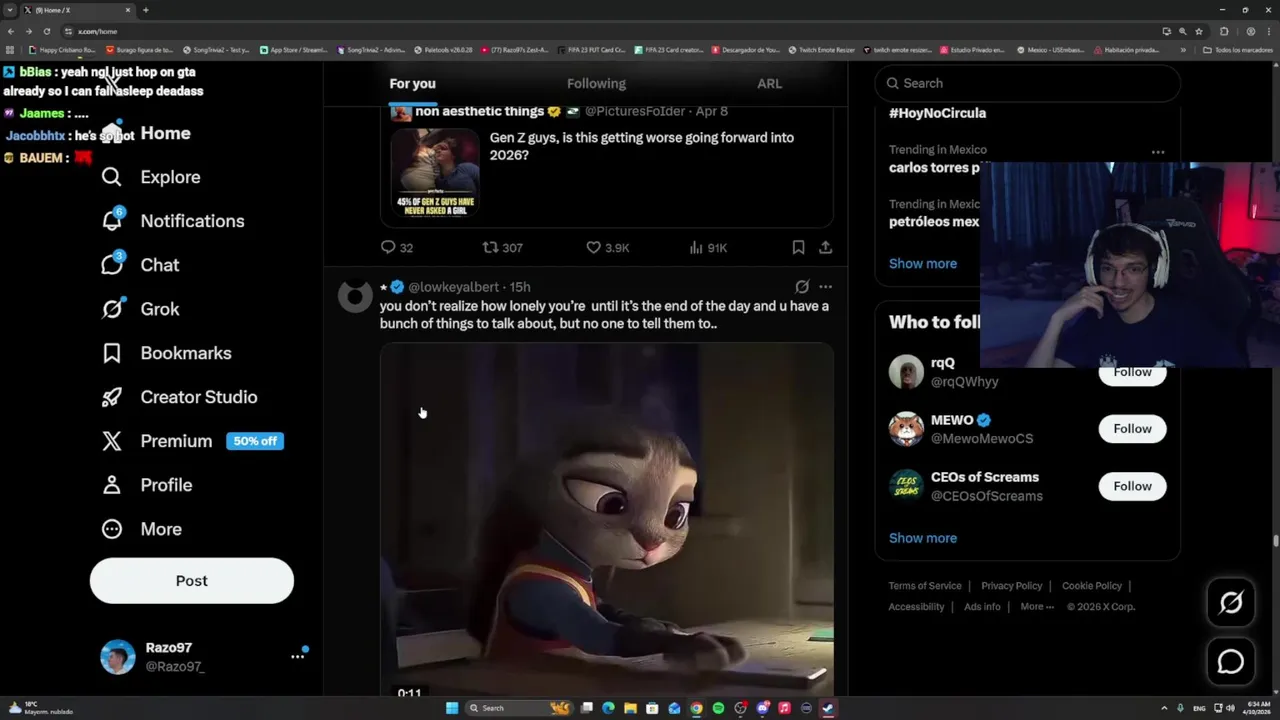Open lowkeyalbert's profile avatar
The image size is (1280, 720).
click(355, 296)
